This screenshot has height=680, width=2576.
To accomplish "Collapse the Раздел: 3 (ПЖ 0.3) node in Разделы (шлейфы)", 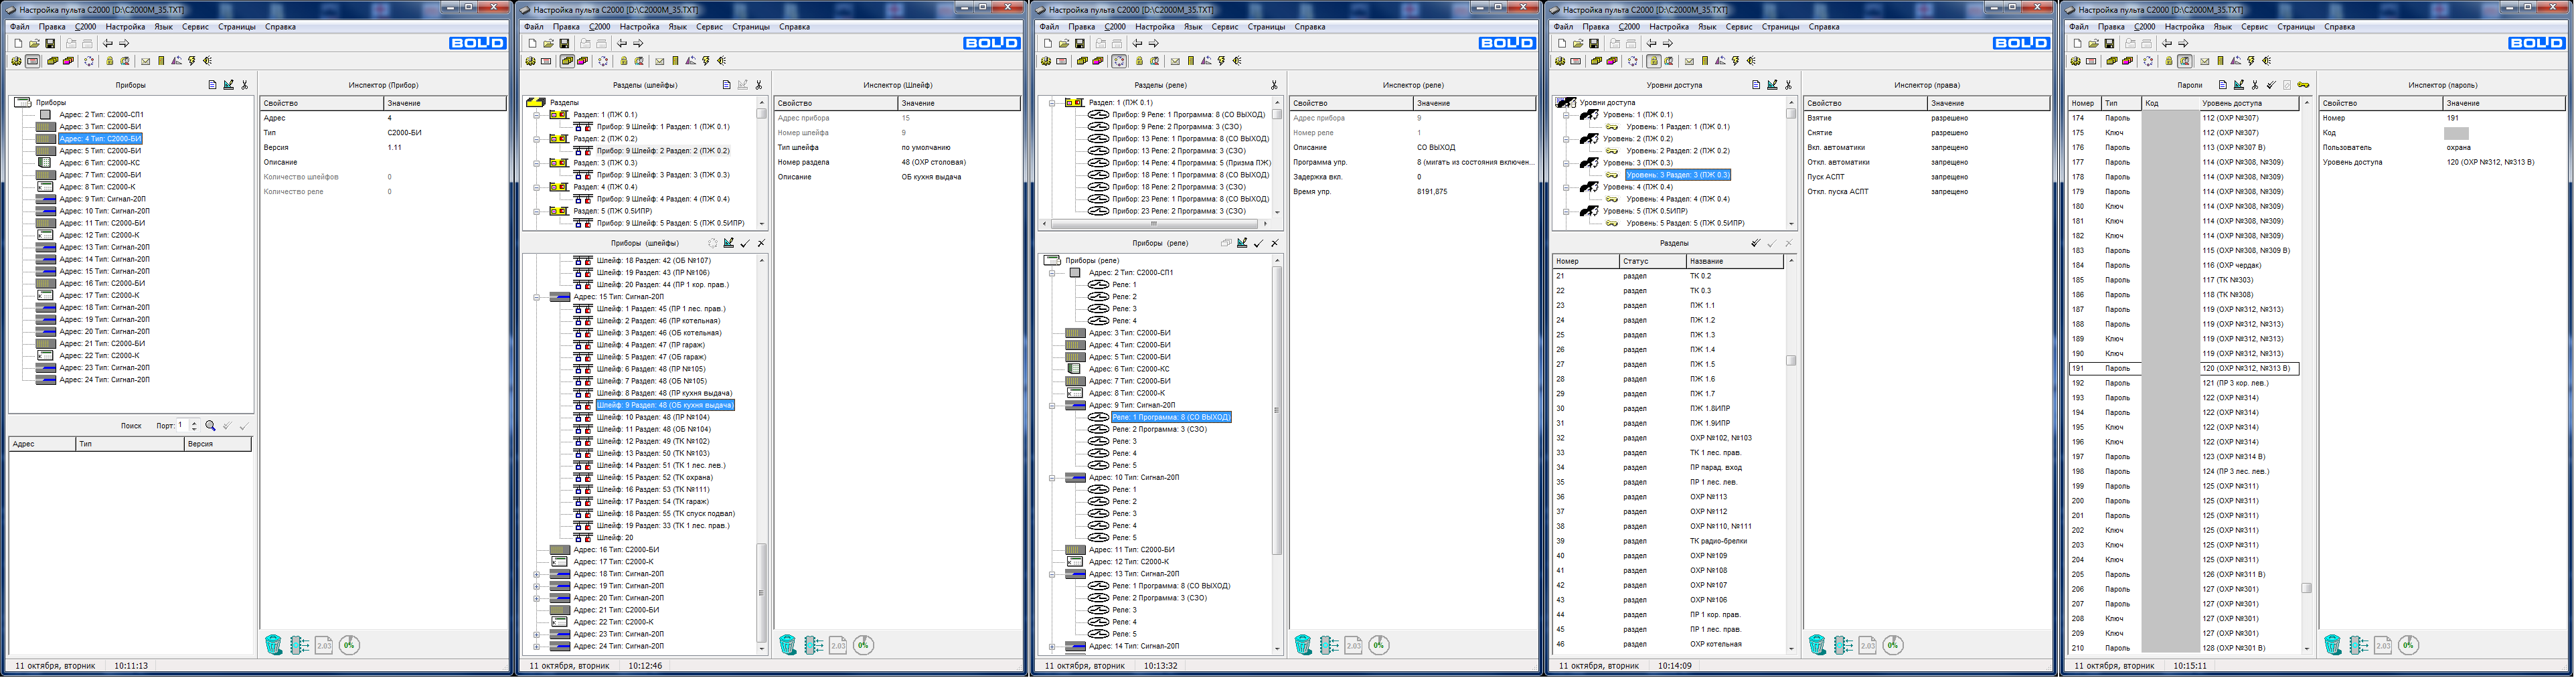I will click(x=537, y=163).
